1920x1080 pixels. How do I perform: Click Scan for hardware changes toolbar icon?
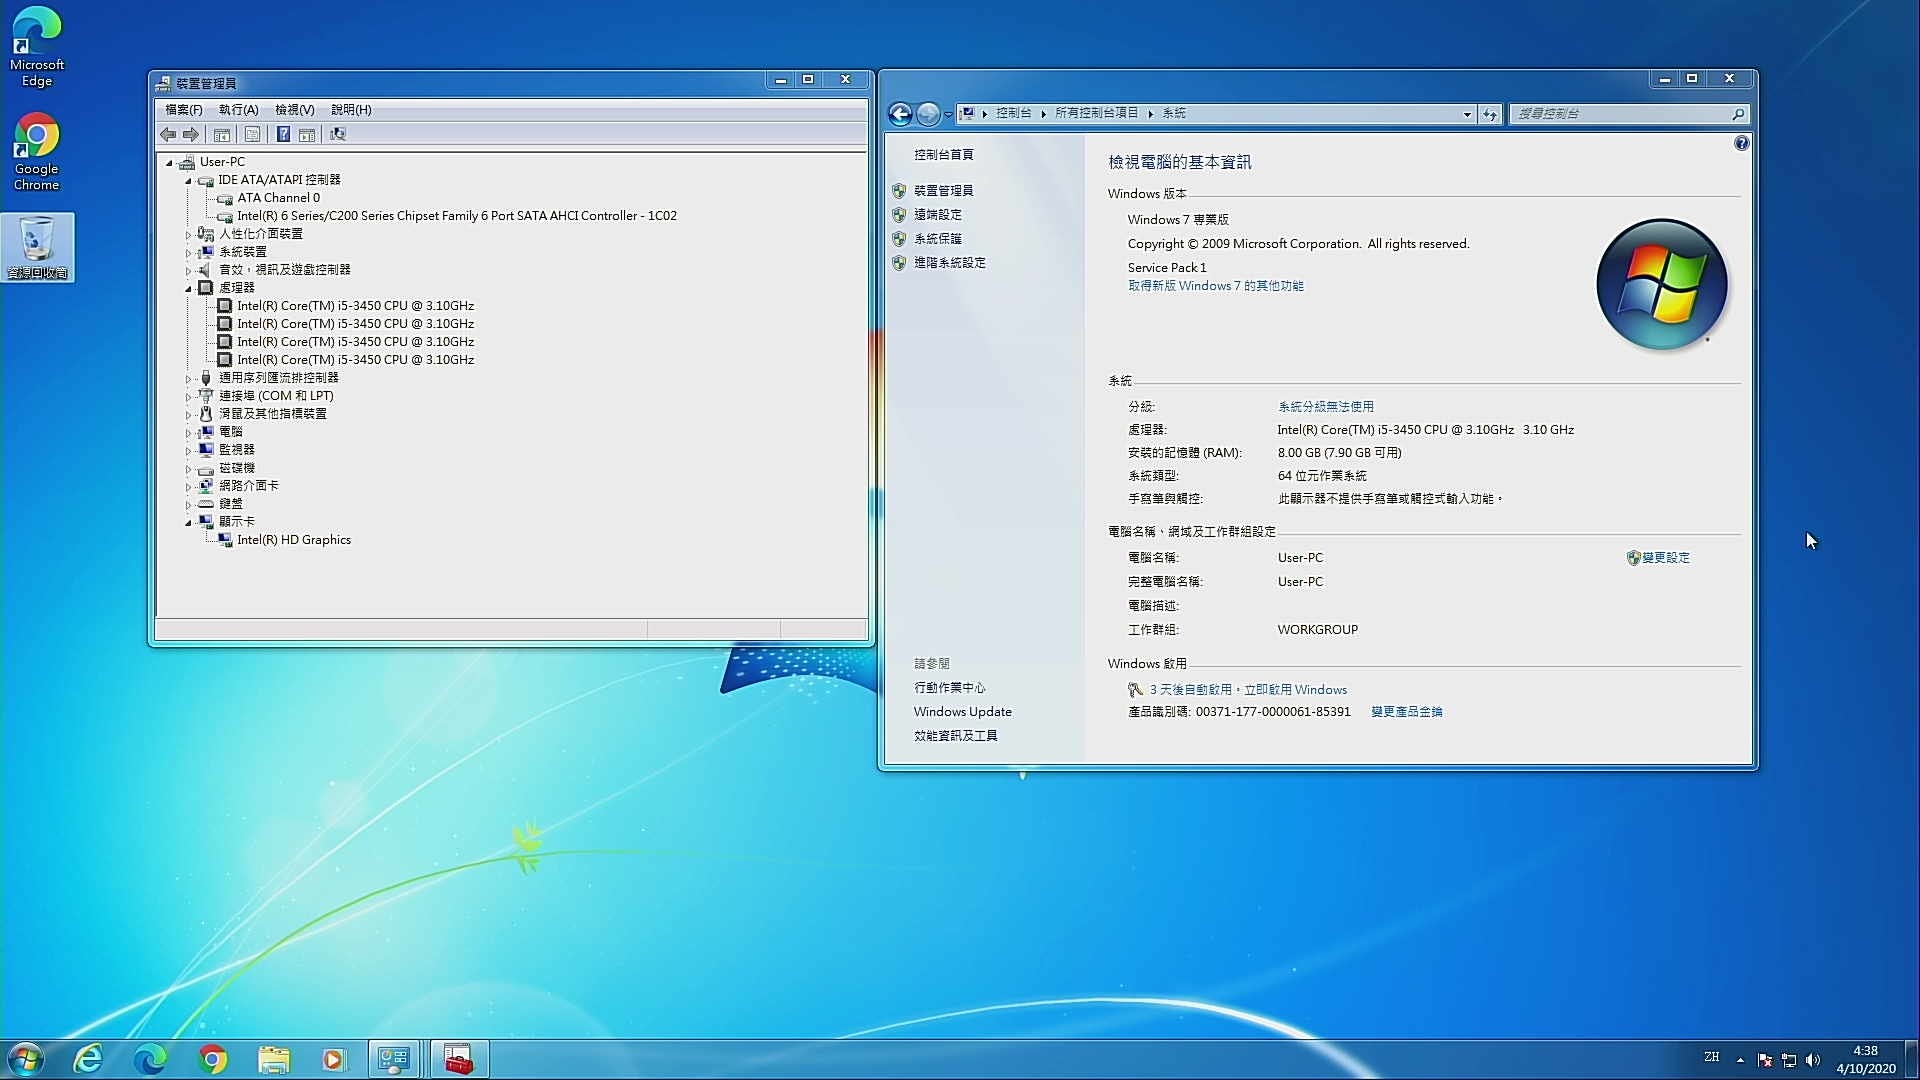coord(338,134)
